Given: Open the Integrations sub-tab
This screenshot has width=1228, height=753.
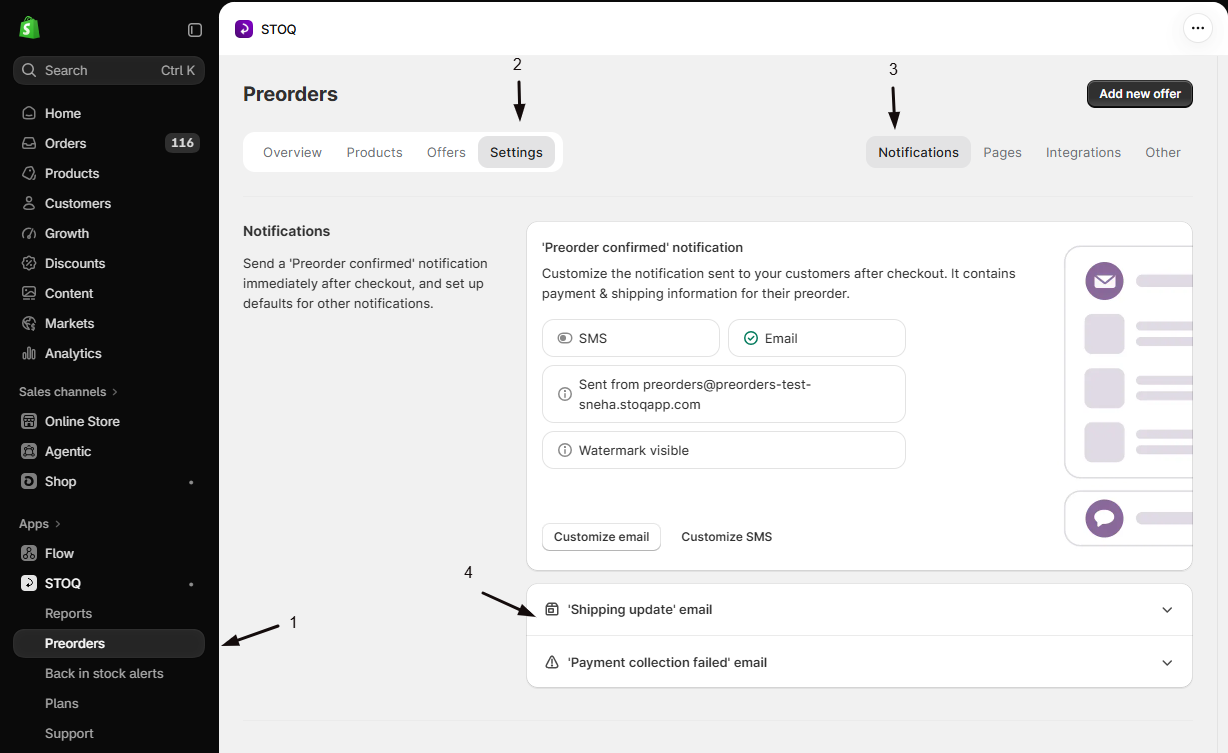Looking at the screenshot, I should [1083, 152].
